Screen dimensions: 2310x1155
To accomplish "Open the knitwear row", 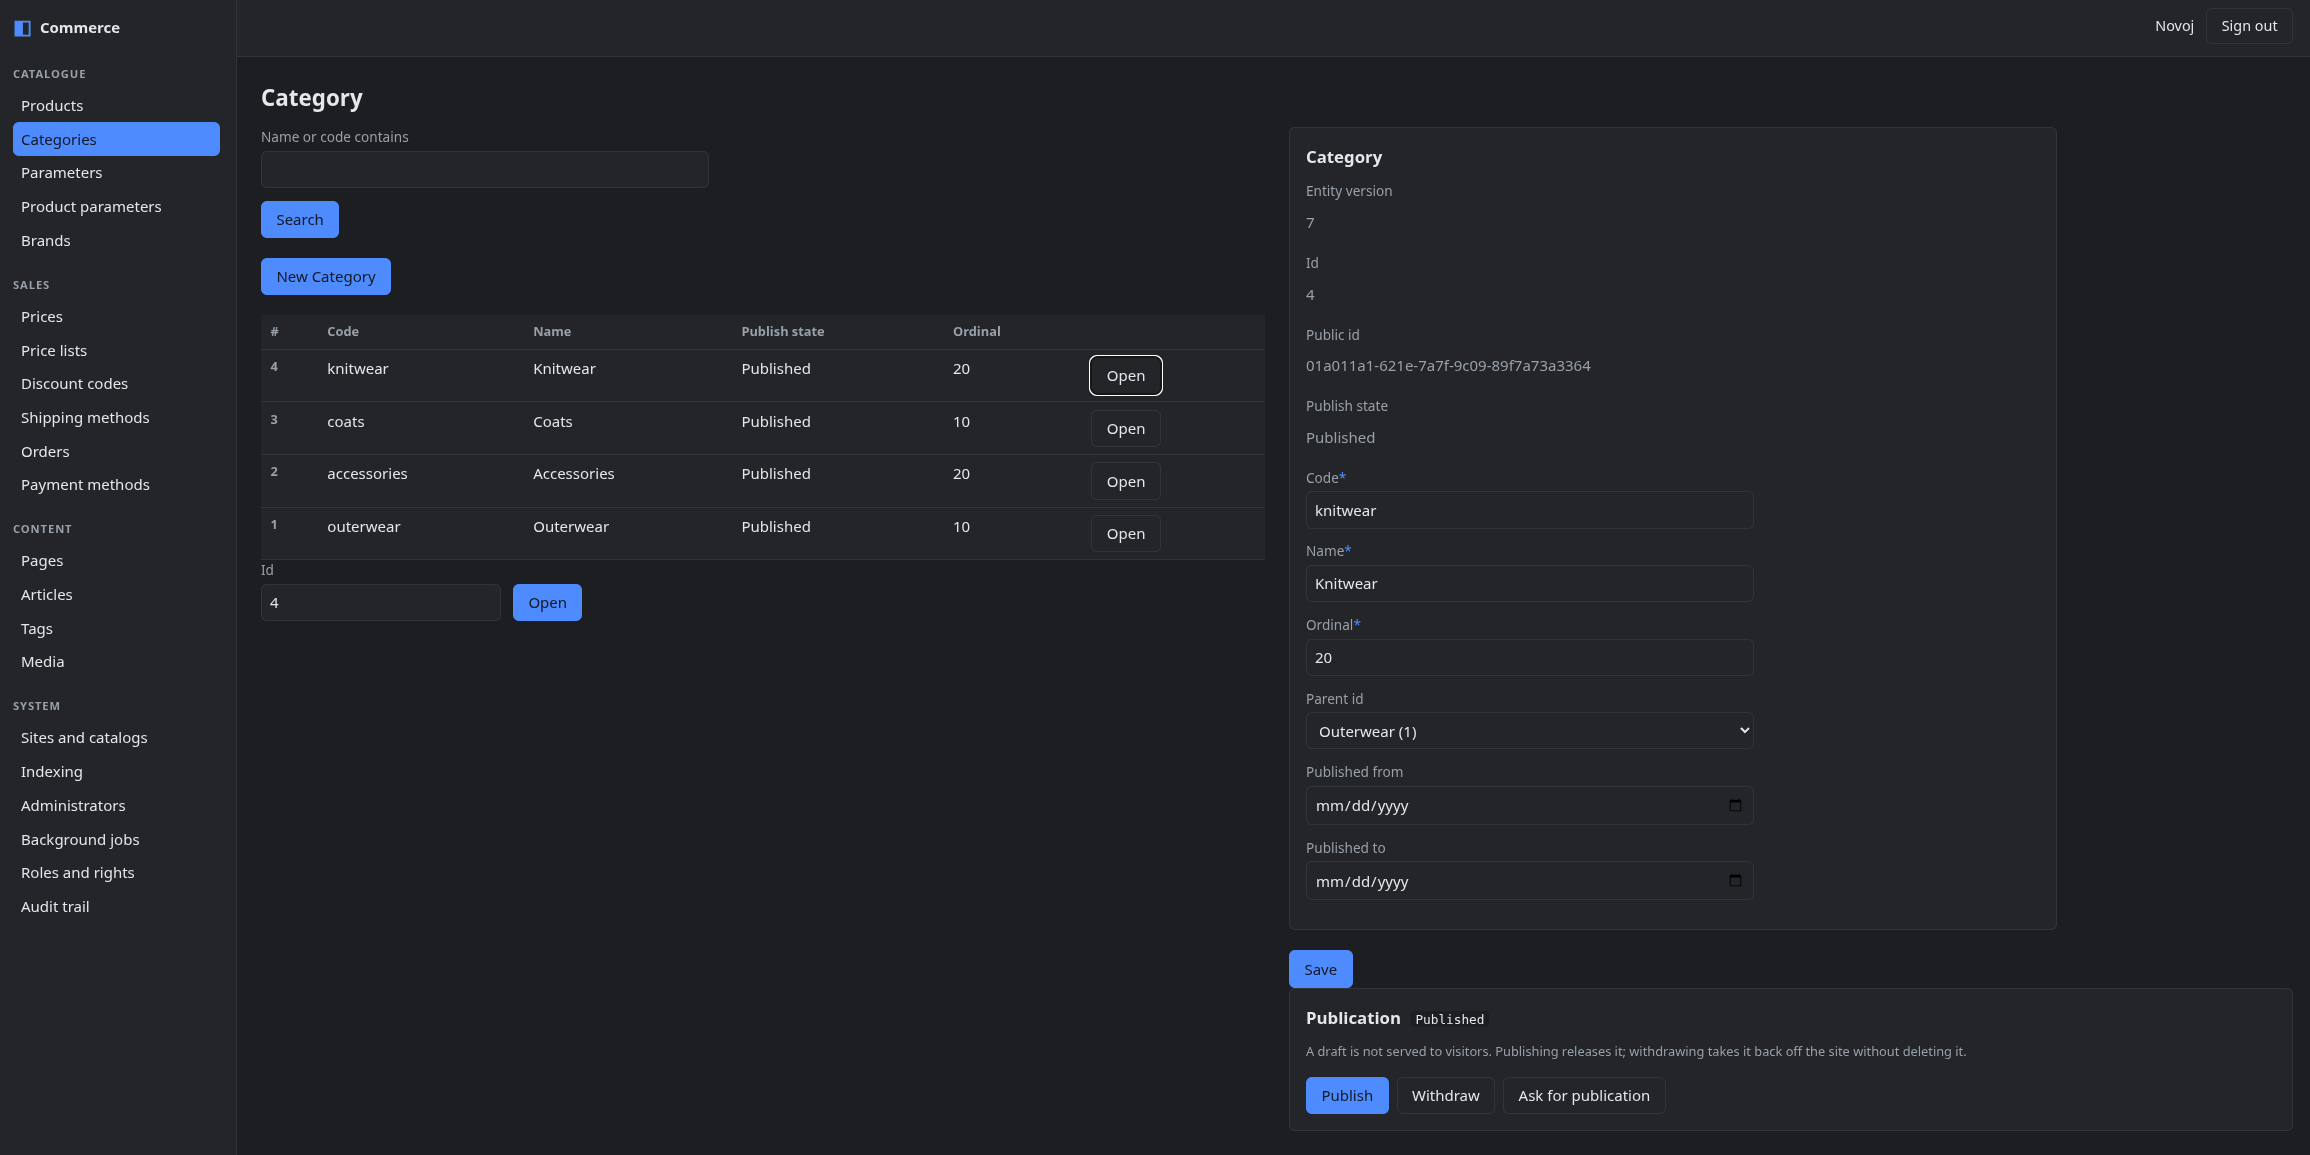I will 1126,376.
